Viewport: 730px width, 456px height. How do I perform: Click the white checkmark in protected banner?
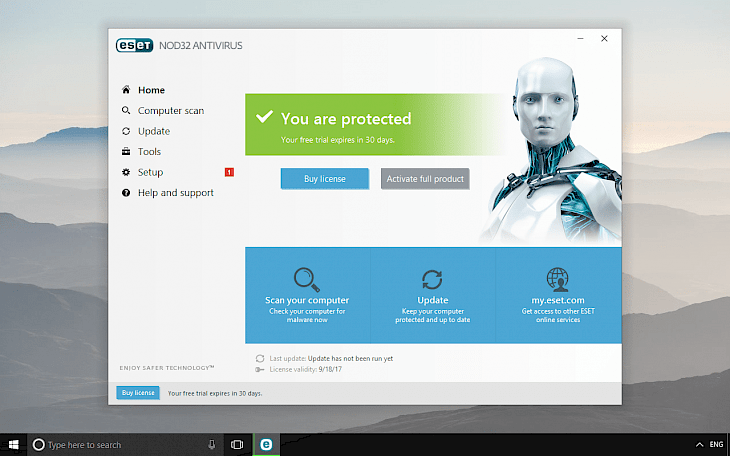point(264,117)
